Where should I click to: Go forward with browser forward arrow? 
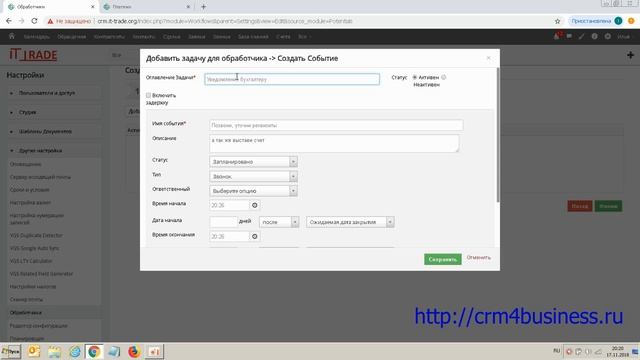(x=22, y=21)
